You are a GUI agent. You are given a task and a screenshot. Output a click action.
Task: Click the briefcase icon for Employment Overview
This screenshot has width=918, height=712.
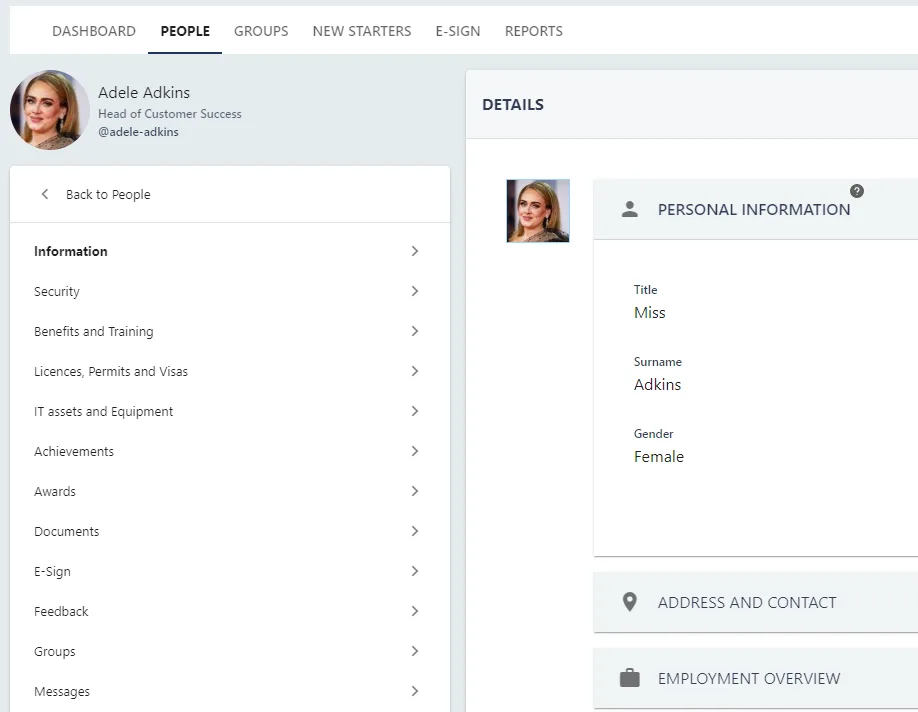tap(629, 677)
